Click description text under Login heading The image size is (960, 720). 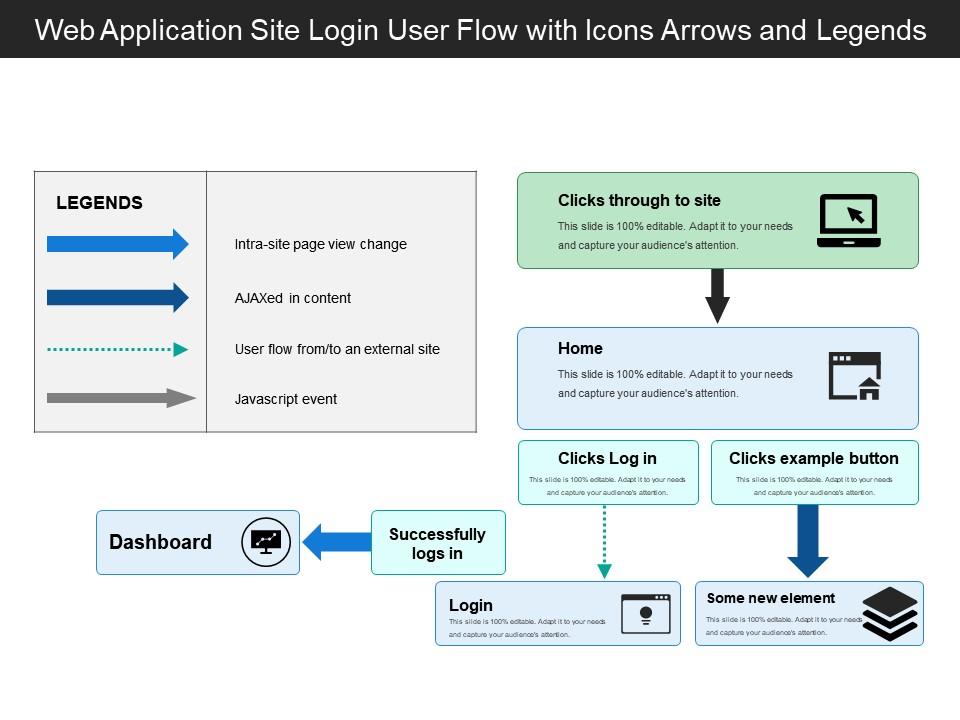pos(527,628)
